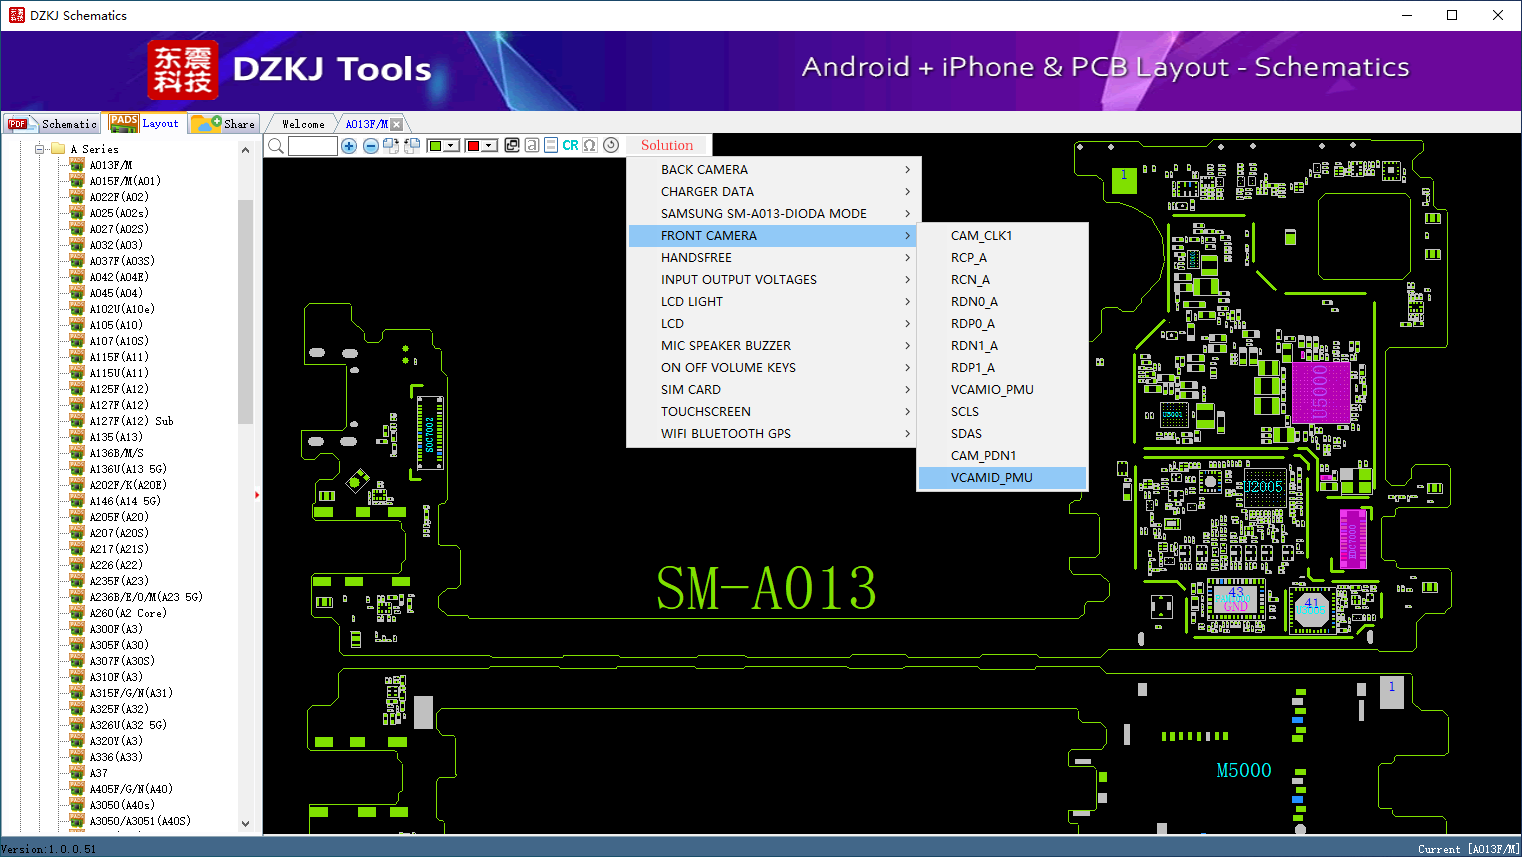Click the zoom out minus icon
1522x857 pixels.
(x=371, y=146)
